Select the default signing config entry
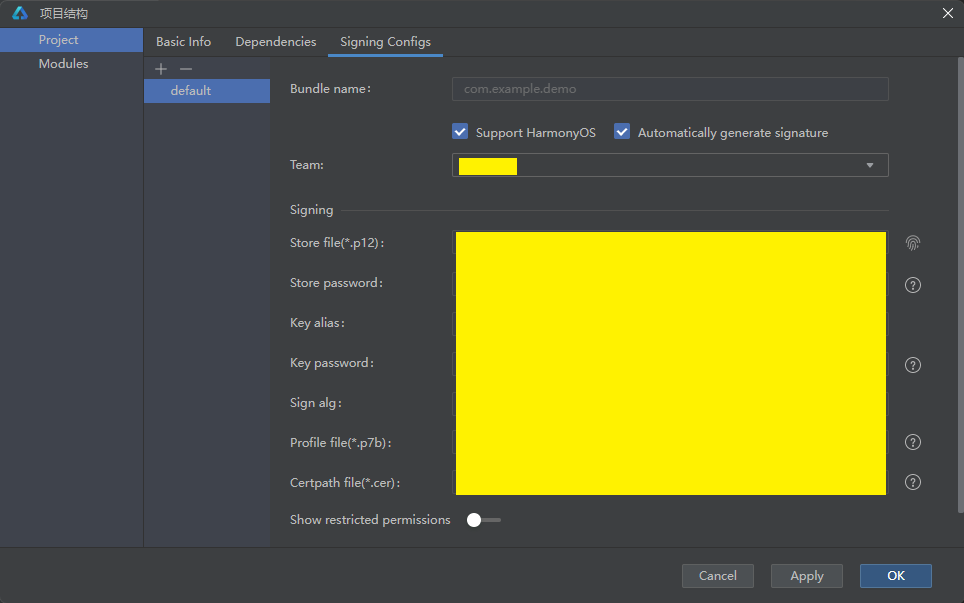This screenshot has width=964, height=603. point(207,91)
